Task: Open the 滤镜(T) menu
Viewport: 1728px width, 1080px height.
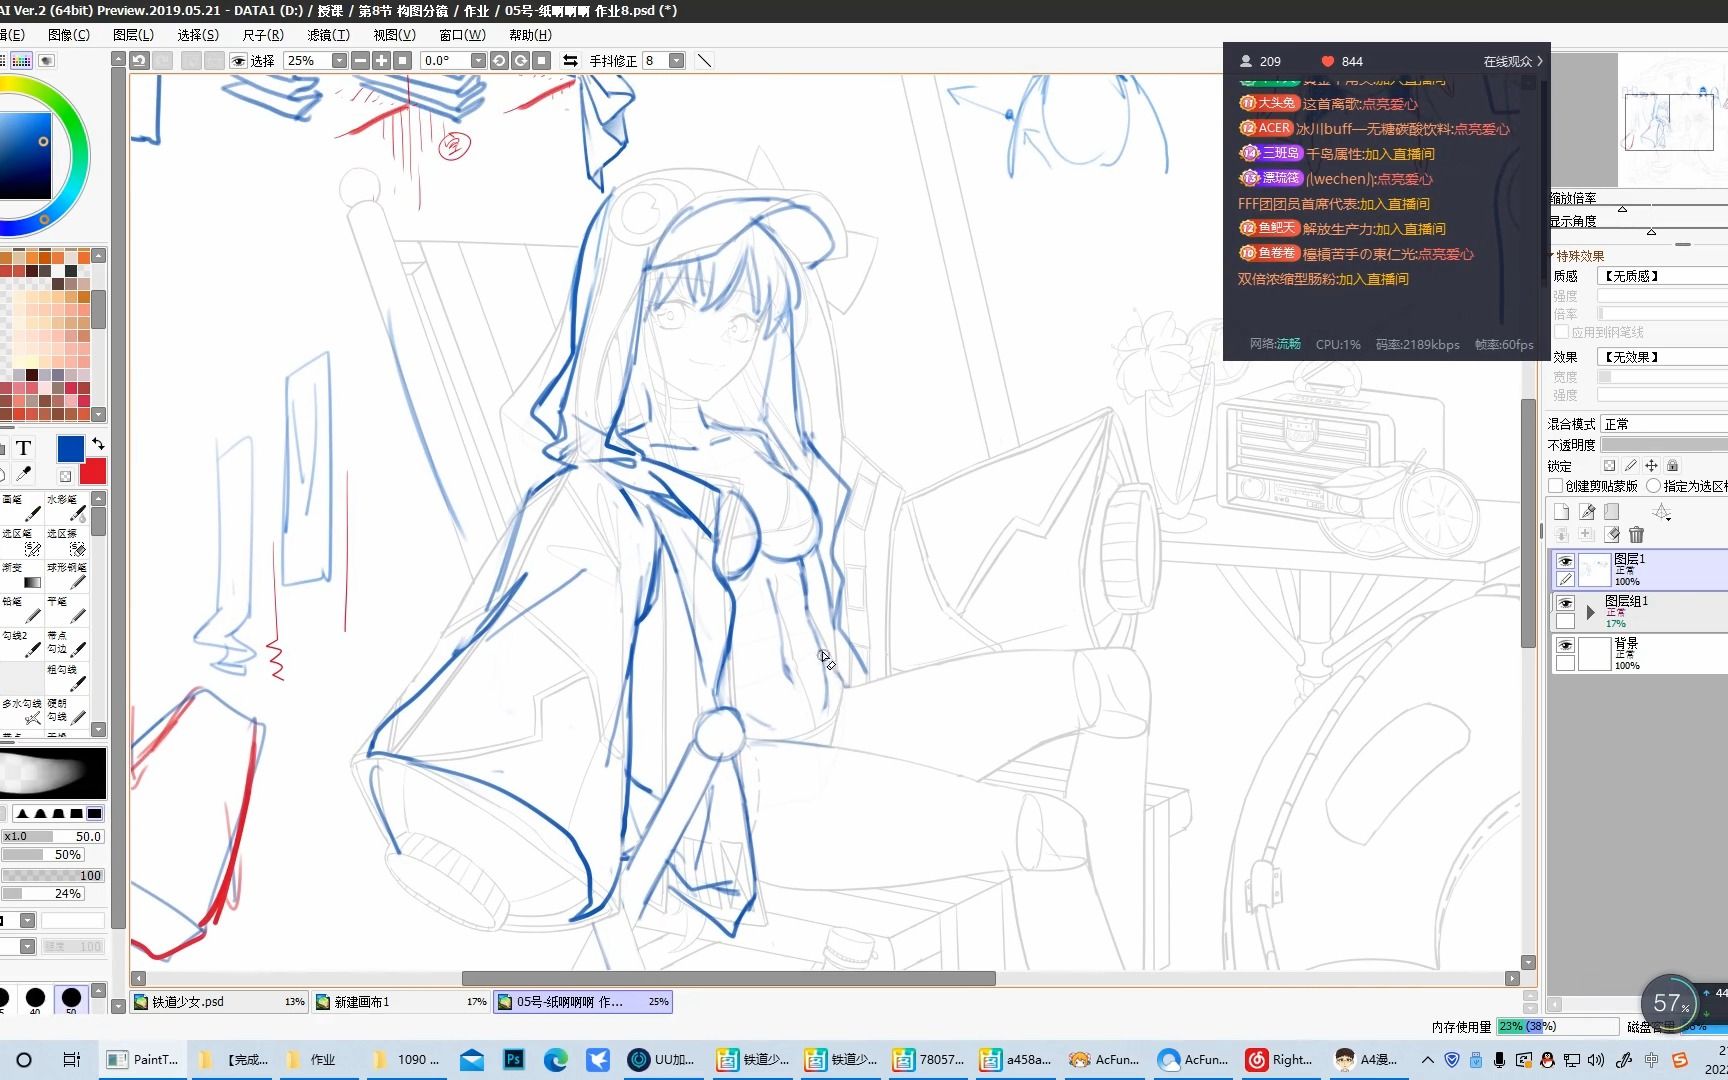Action: (x=328, y=35)
